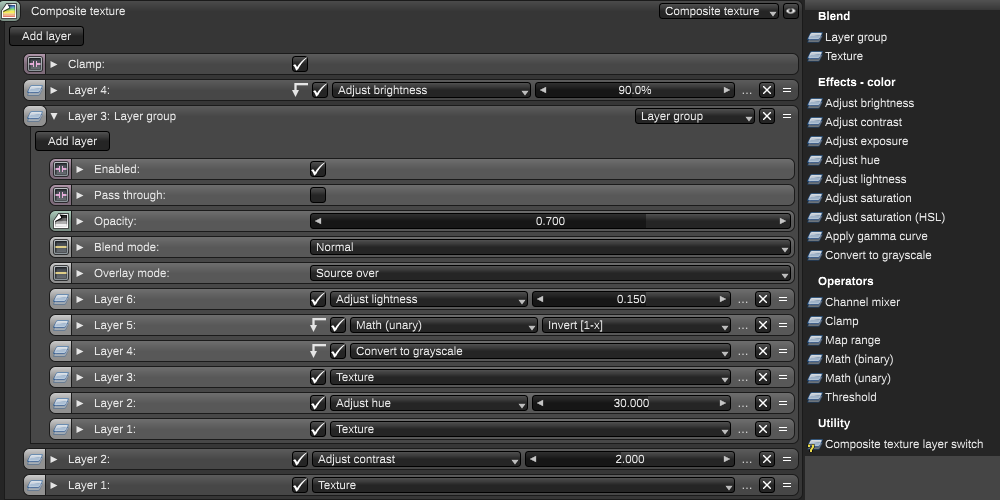Click the drag handle on nested Layer 6
Image resolution: width=1000 pixels, height=500 pixels.
pyautogui.click(x=786, y=299)
